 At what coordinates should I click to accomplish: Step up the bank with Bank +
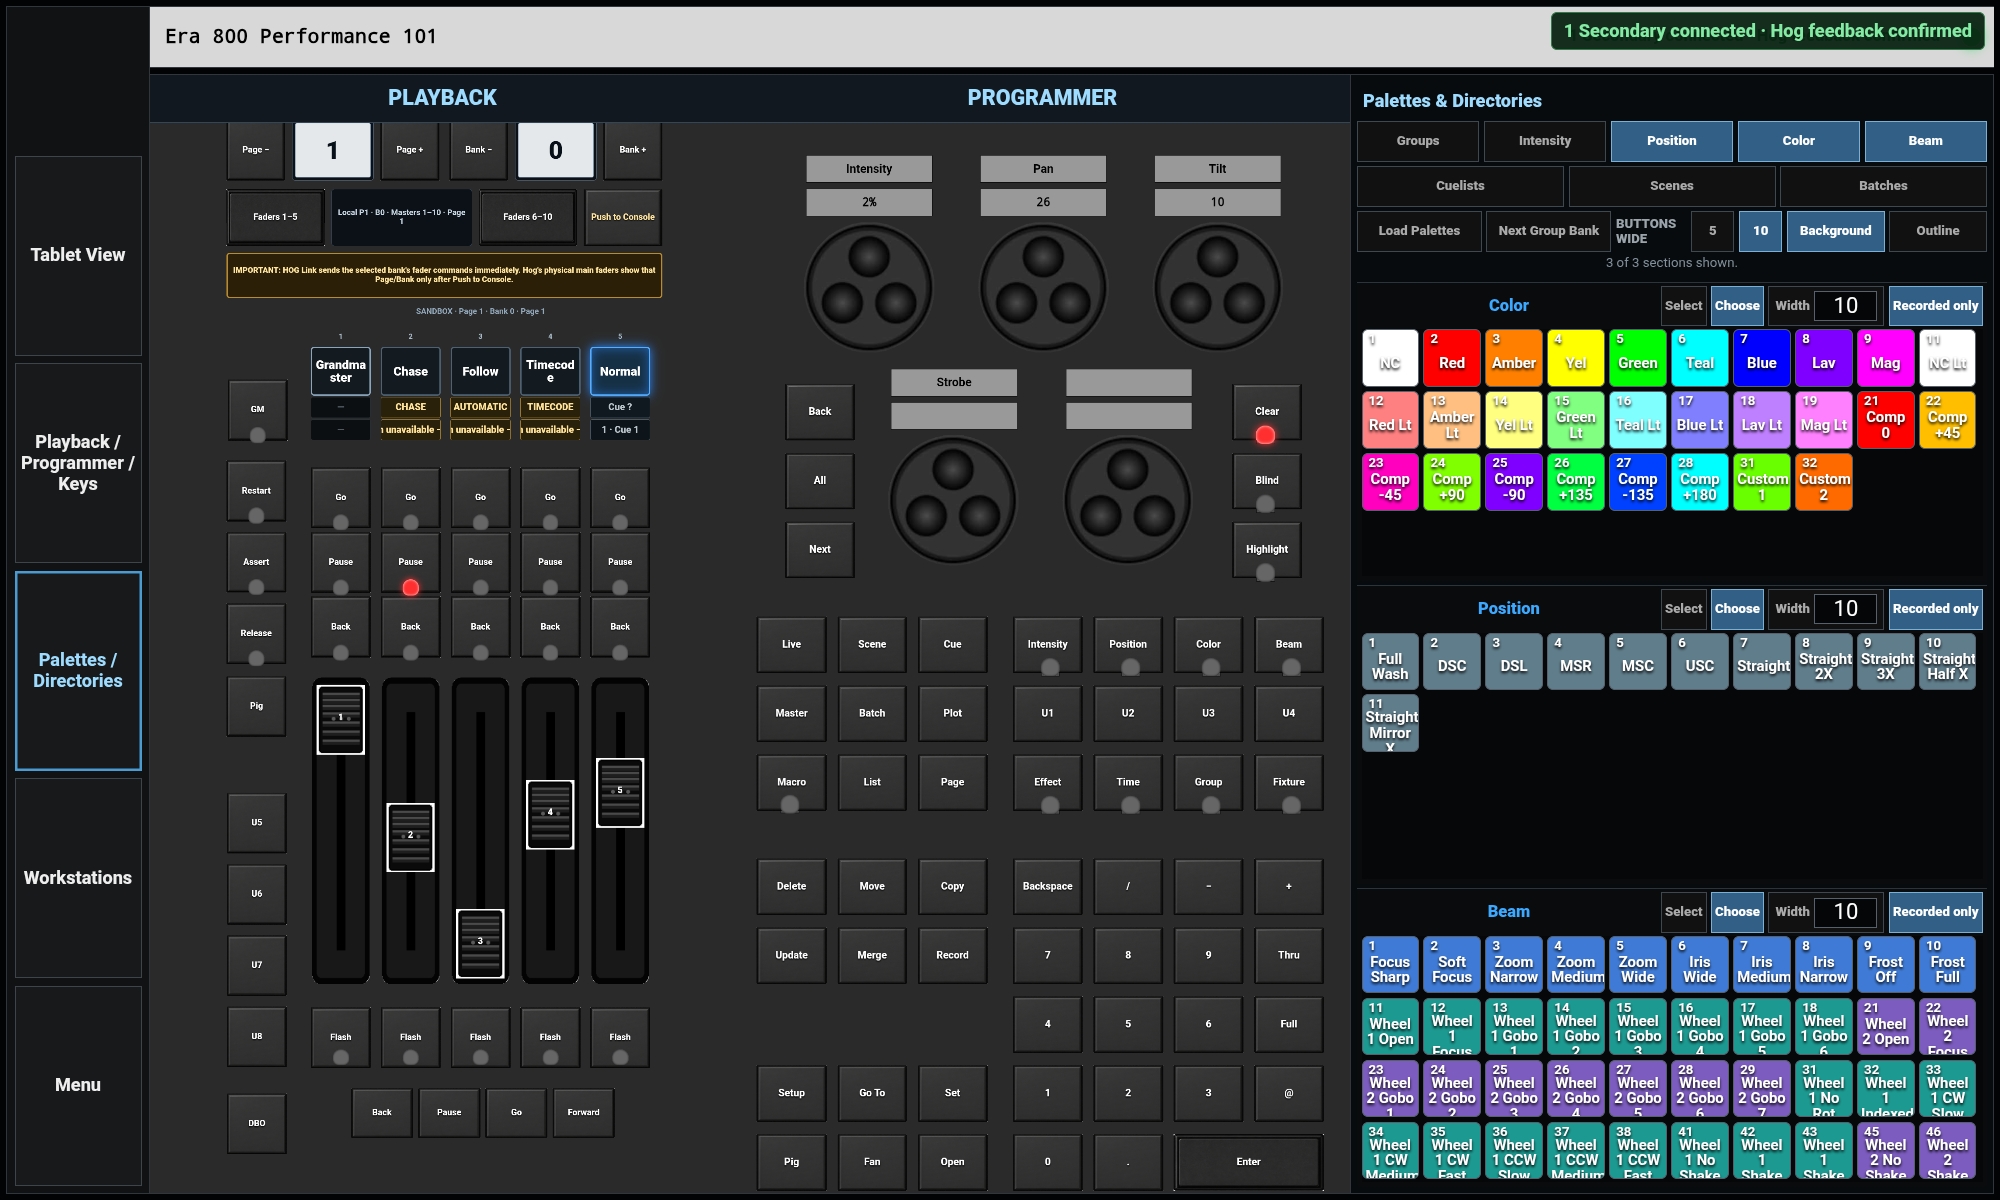[632, 150]
